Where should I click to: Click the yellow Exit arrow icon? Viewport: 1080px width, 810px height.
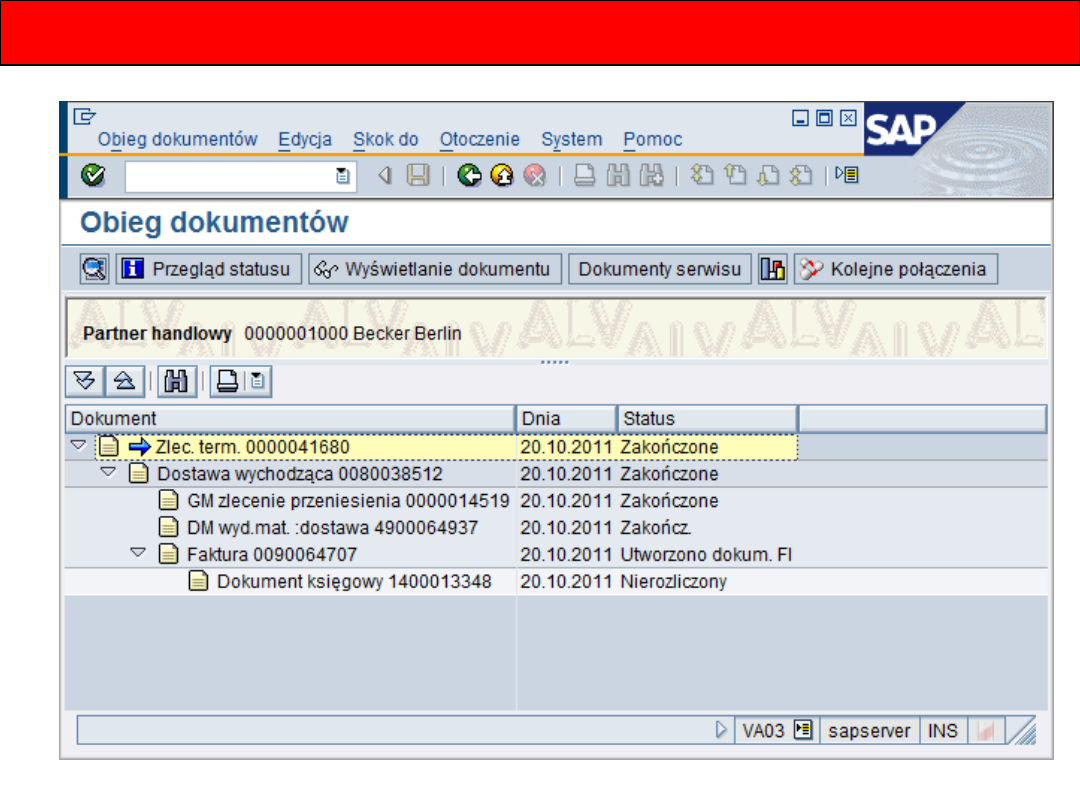[x=502, y=176]
